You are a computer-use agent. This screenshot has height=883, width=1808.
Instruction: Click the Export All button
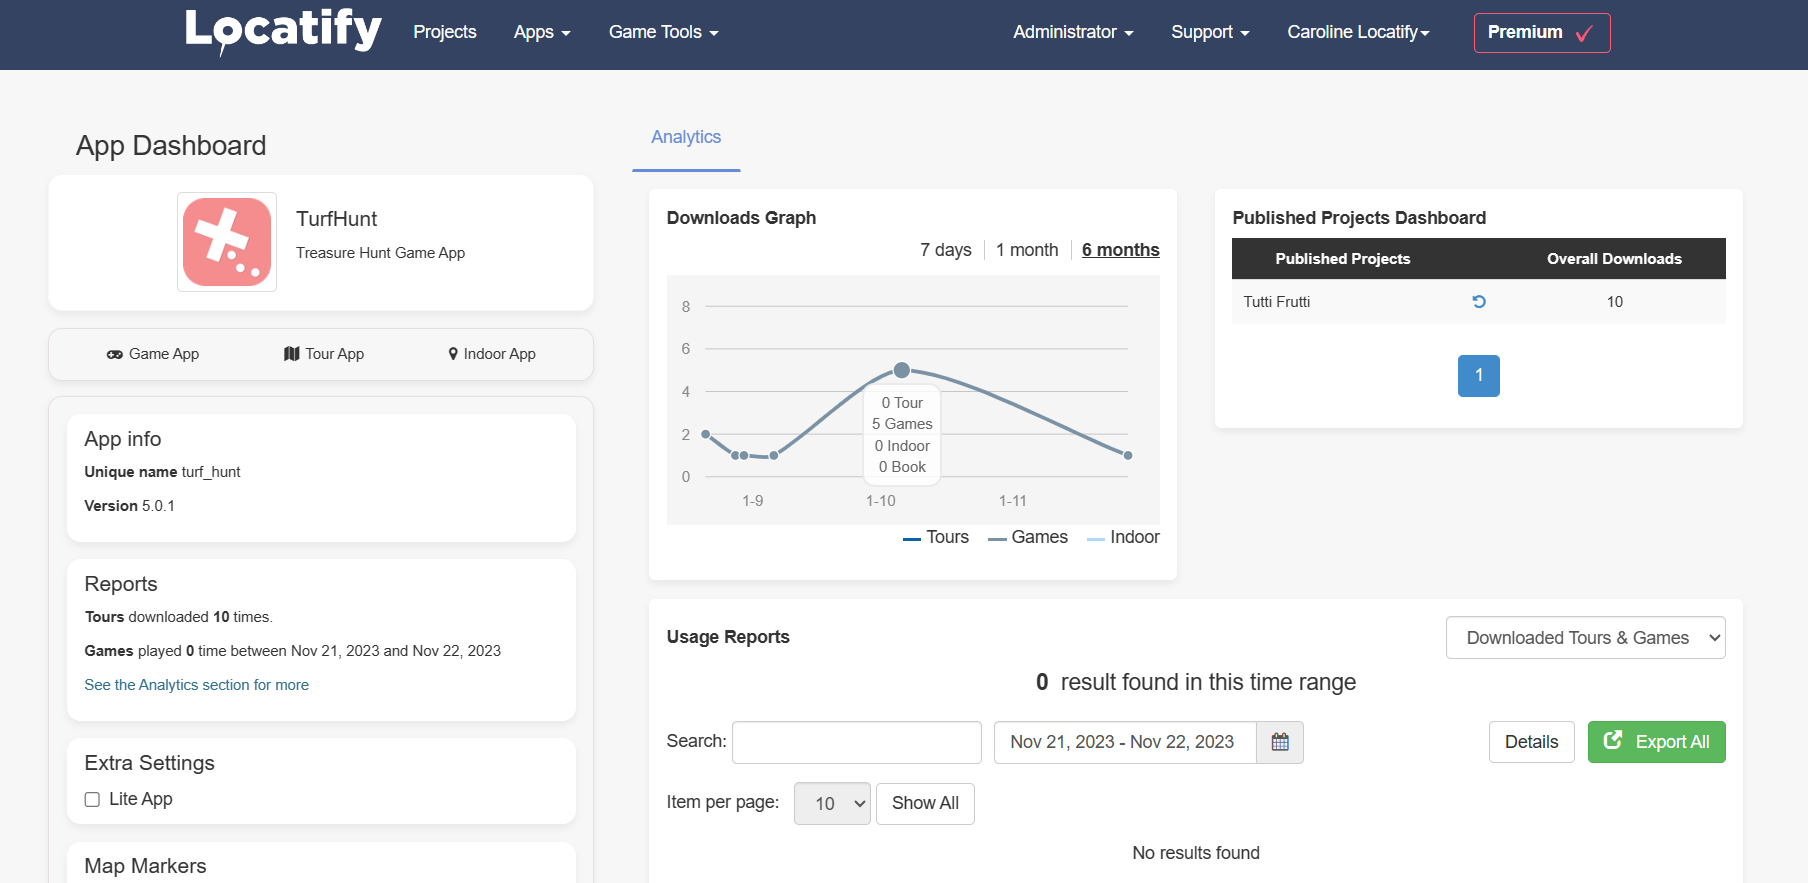[x=1657, y=742]
